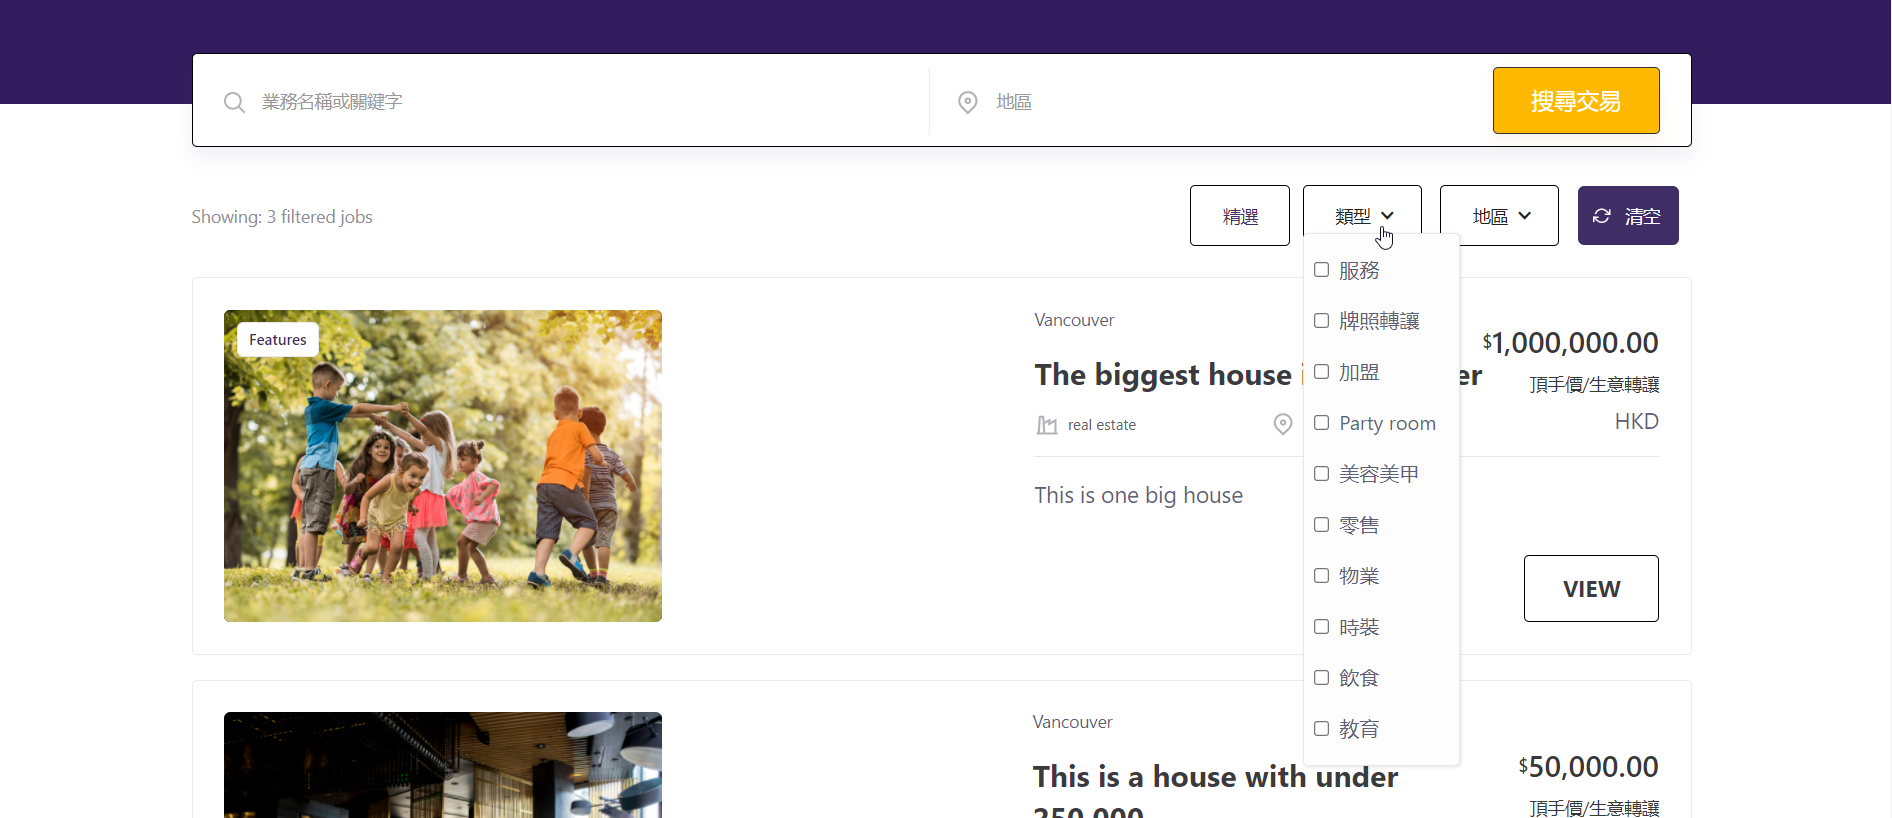This screenshot has width=1892, height=818.
Task: Click the real estate category icon
Action: (1047, 425)
